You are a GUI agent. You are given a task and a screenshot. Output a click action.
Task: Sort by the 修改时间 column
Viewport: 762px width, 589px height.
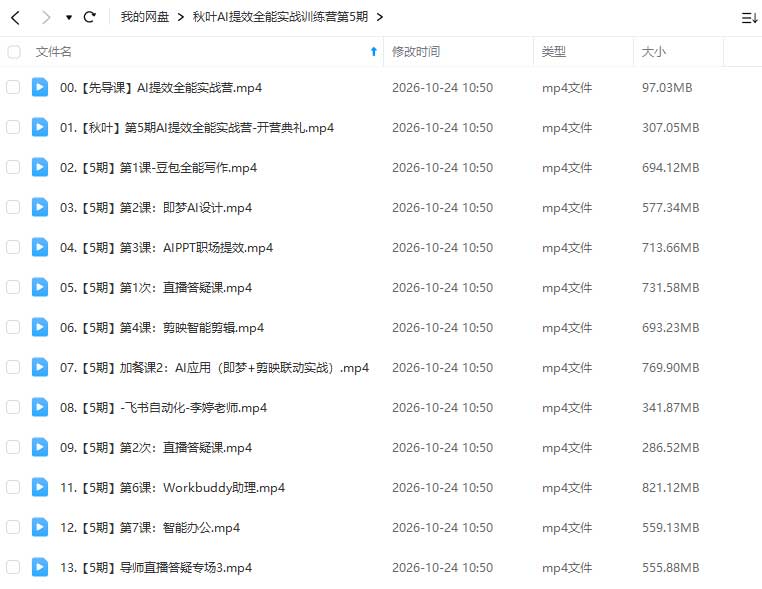pyautogui.click(x=416, y=52)
